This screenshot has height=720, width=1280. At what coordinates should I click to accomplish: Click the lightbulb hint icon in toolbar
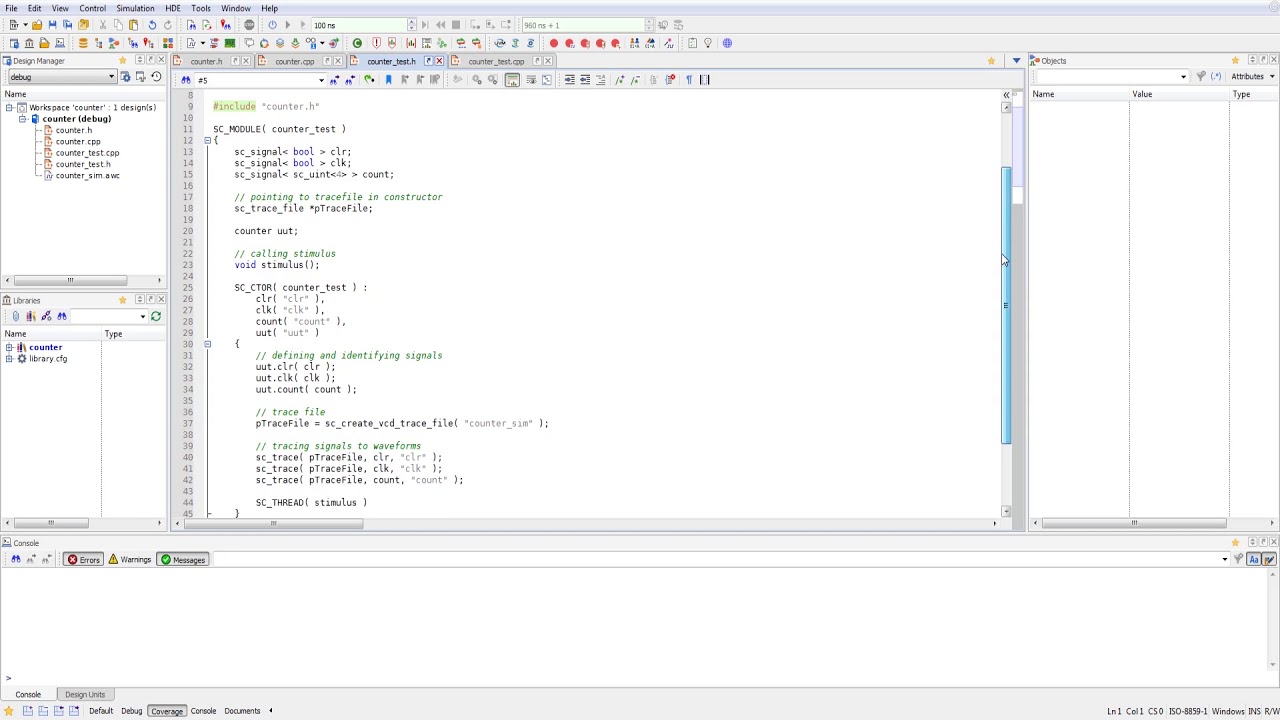(708, 43)
